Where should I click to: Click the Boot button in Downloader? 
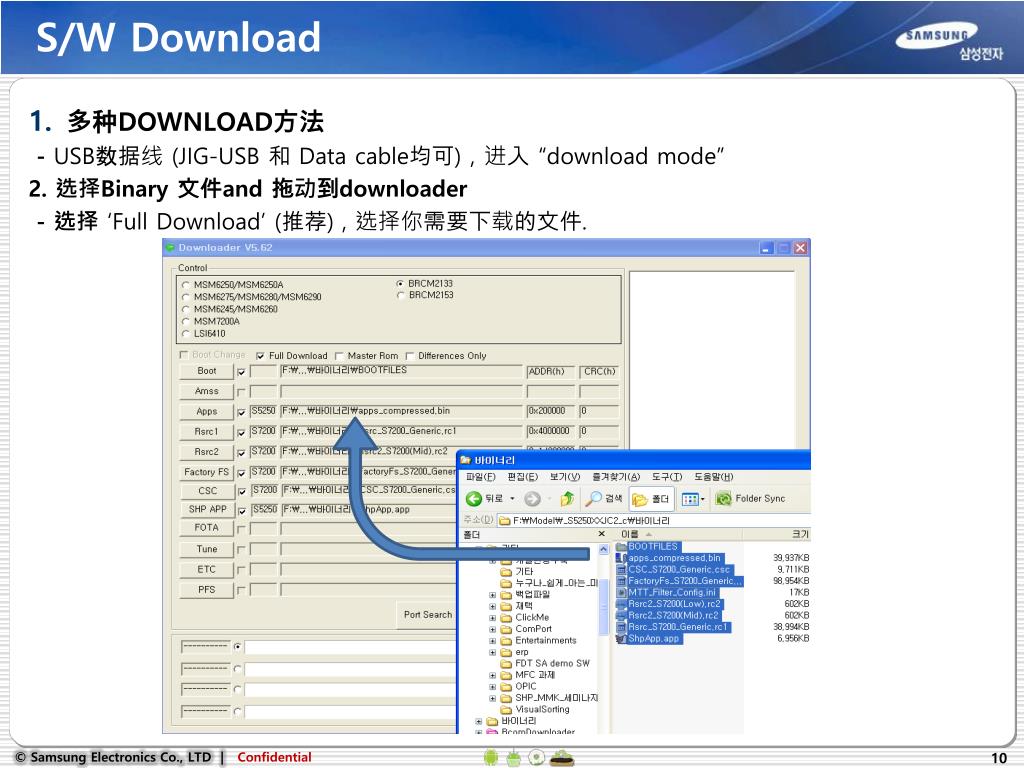tap(206, 371)
